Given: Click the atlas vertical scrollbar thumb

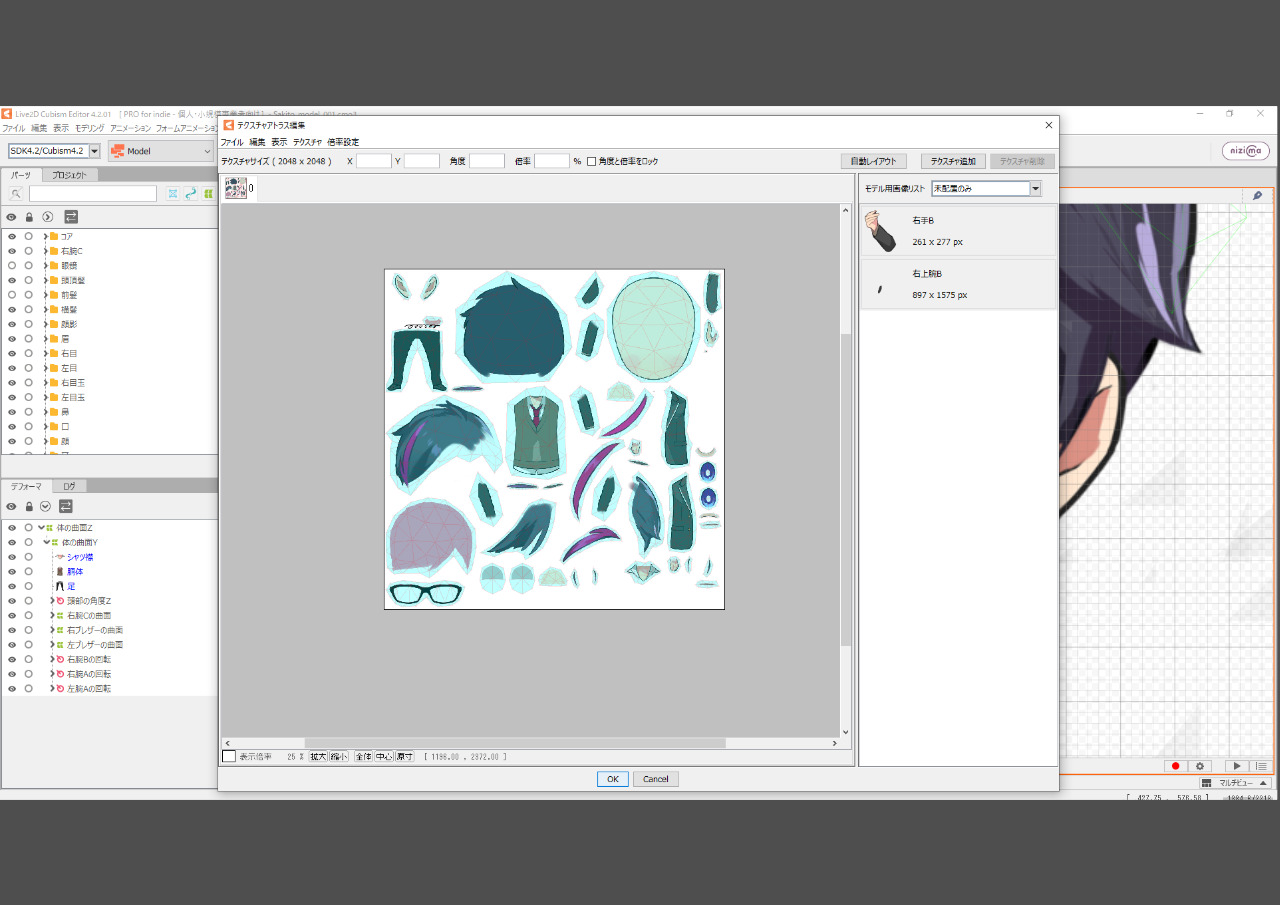Looking at the screenshot, I should coord(846,490).
